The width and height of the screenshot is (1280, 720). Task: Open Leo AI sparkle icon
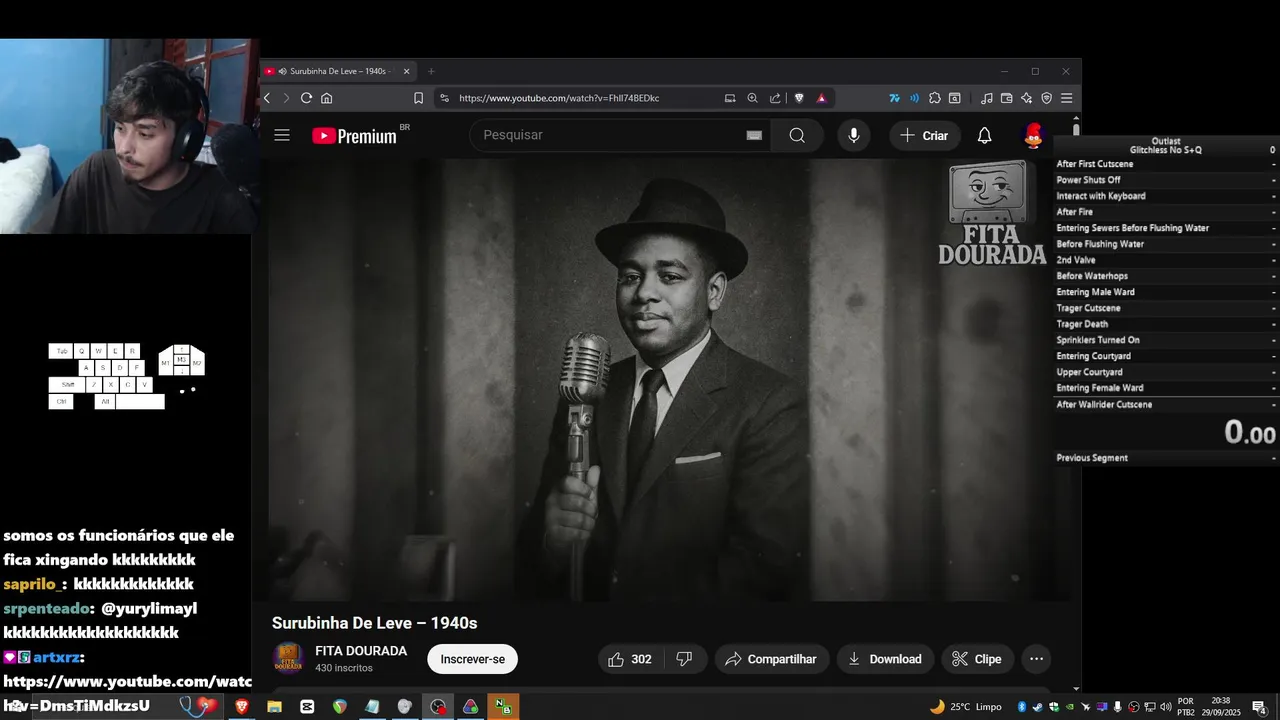[1026, 98]
